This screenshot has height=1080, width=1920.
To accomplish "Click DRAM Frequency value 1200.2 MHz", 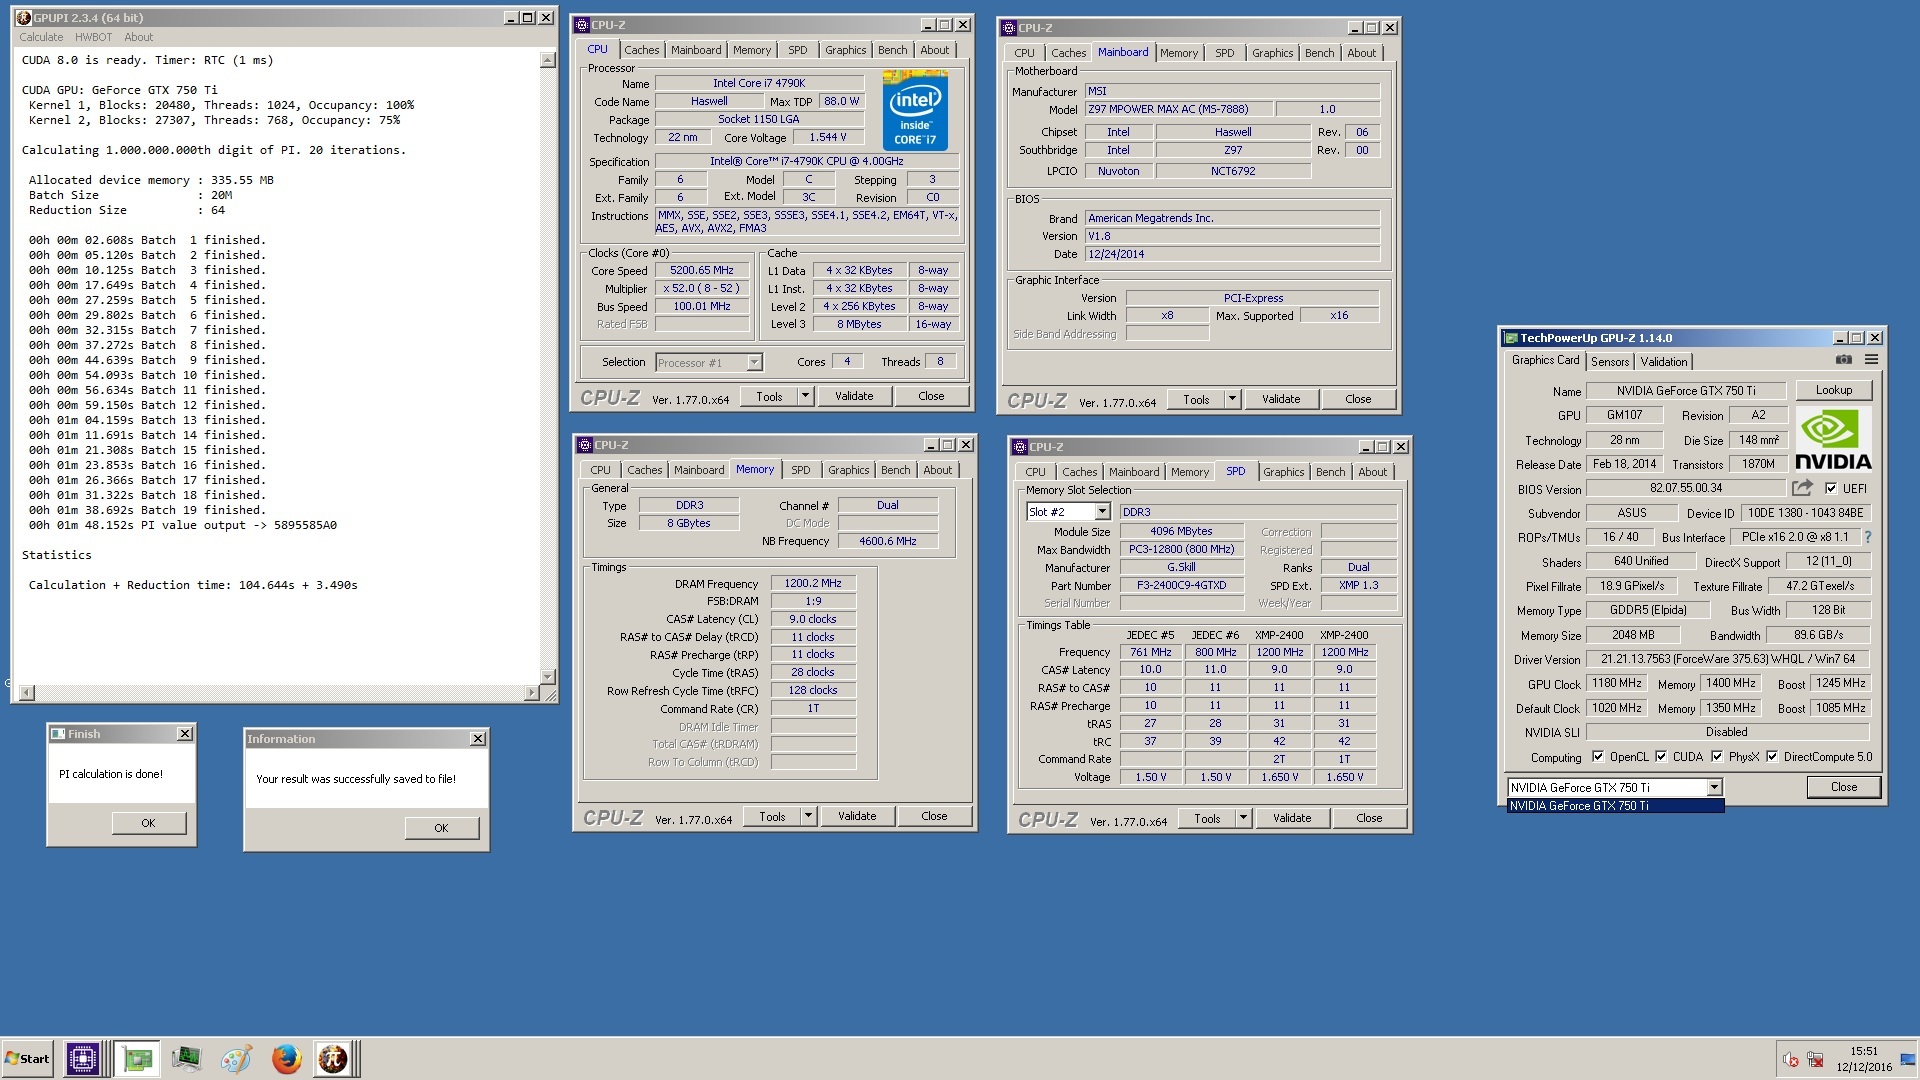I will pos(813,583).
